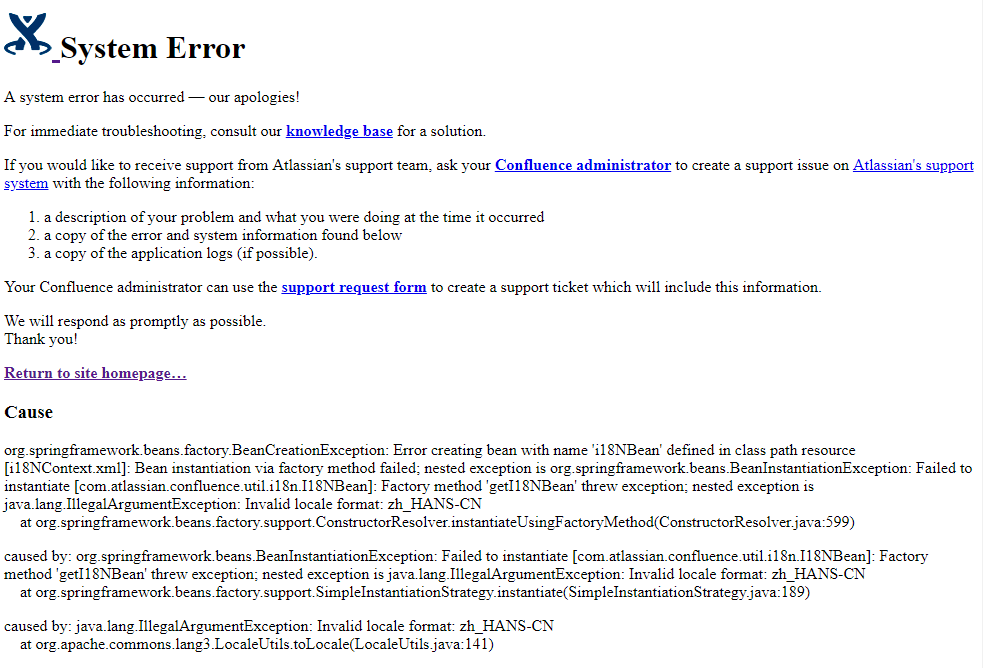Screen dimensions: 983x668
Task: Click the LocaleUtils.java:141 stack trace line
Action: pos(257,644)
